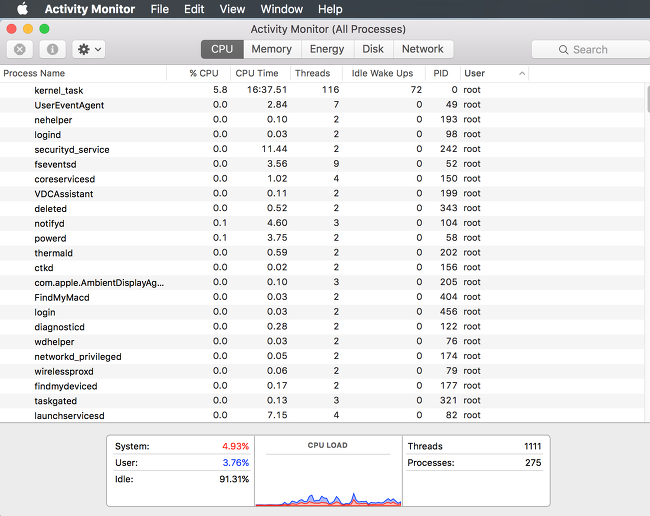Switch to the Memory tab
This screenshot has width=650, height=516.
pos(272,49)
